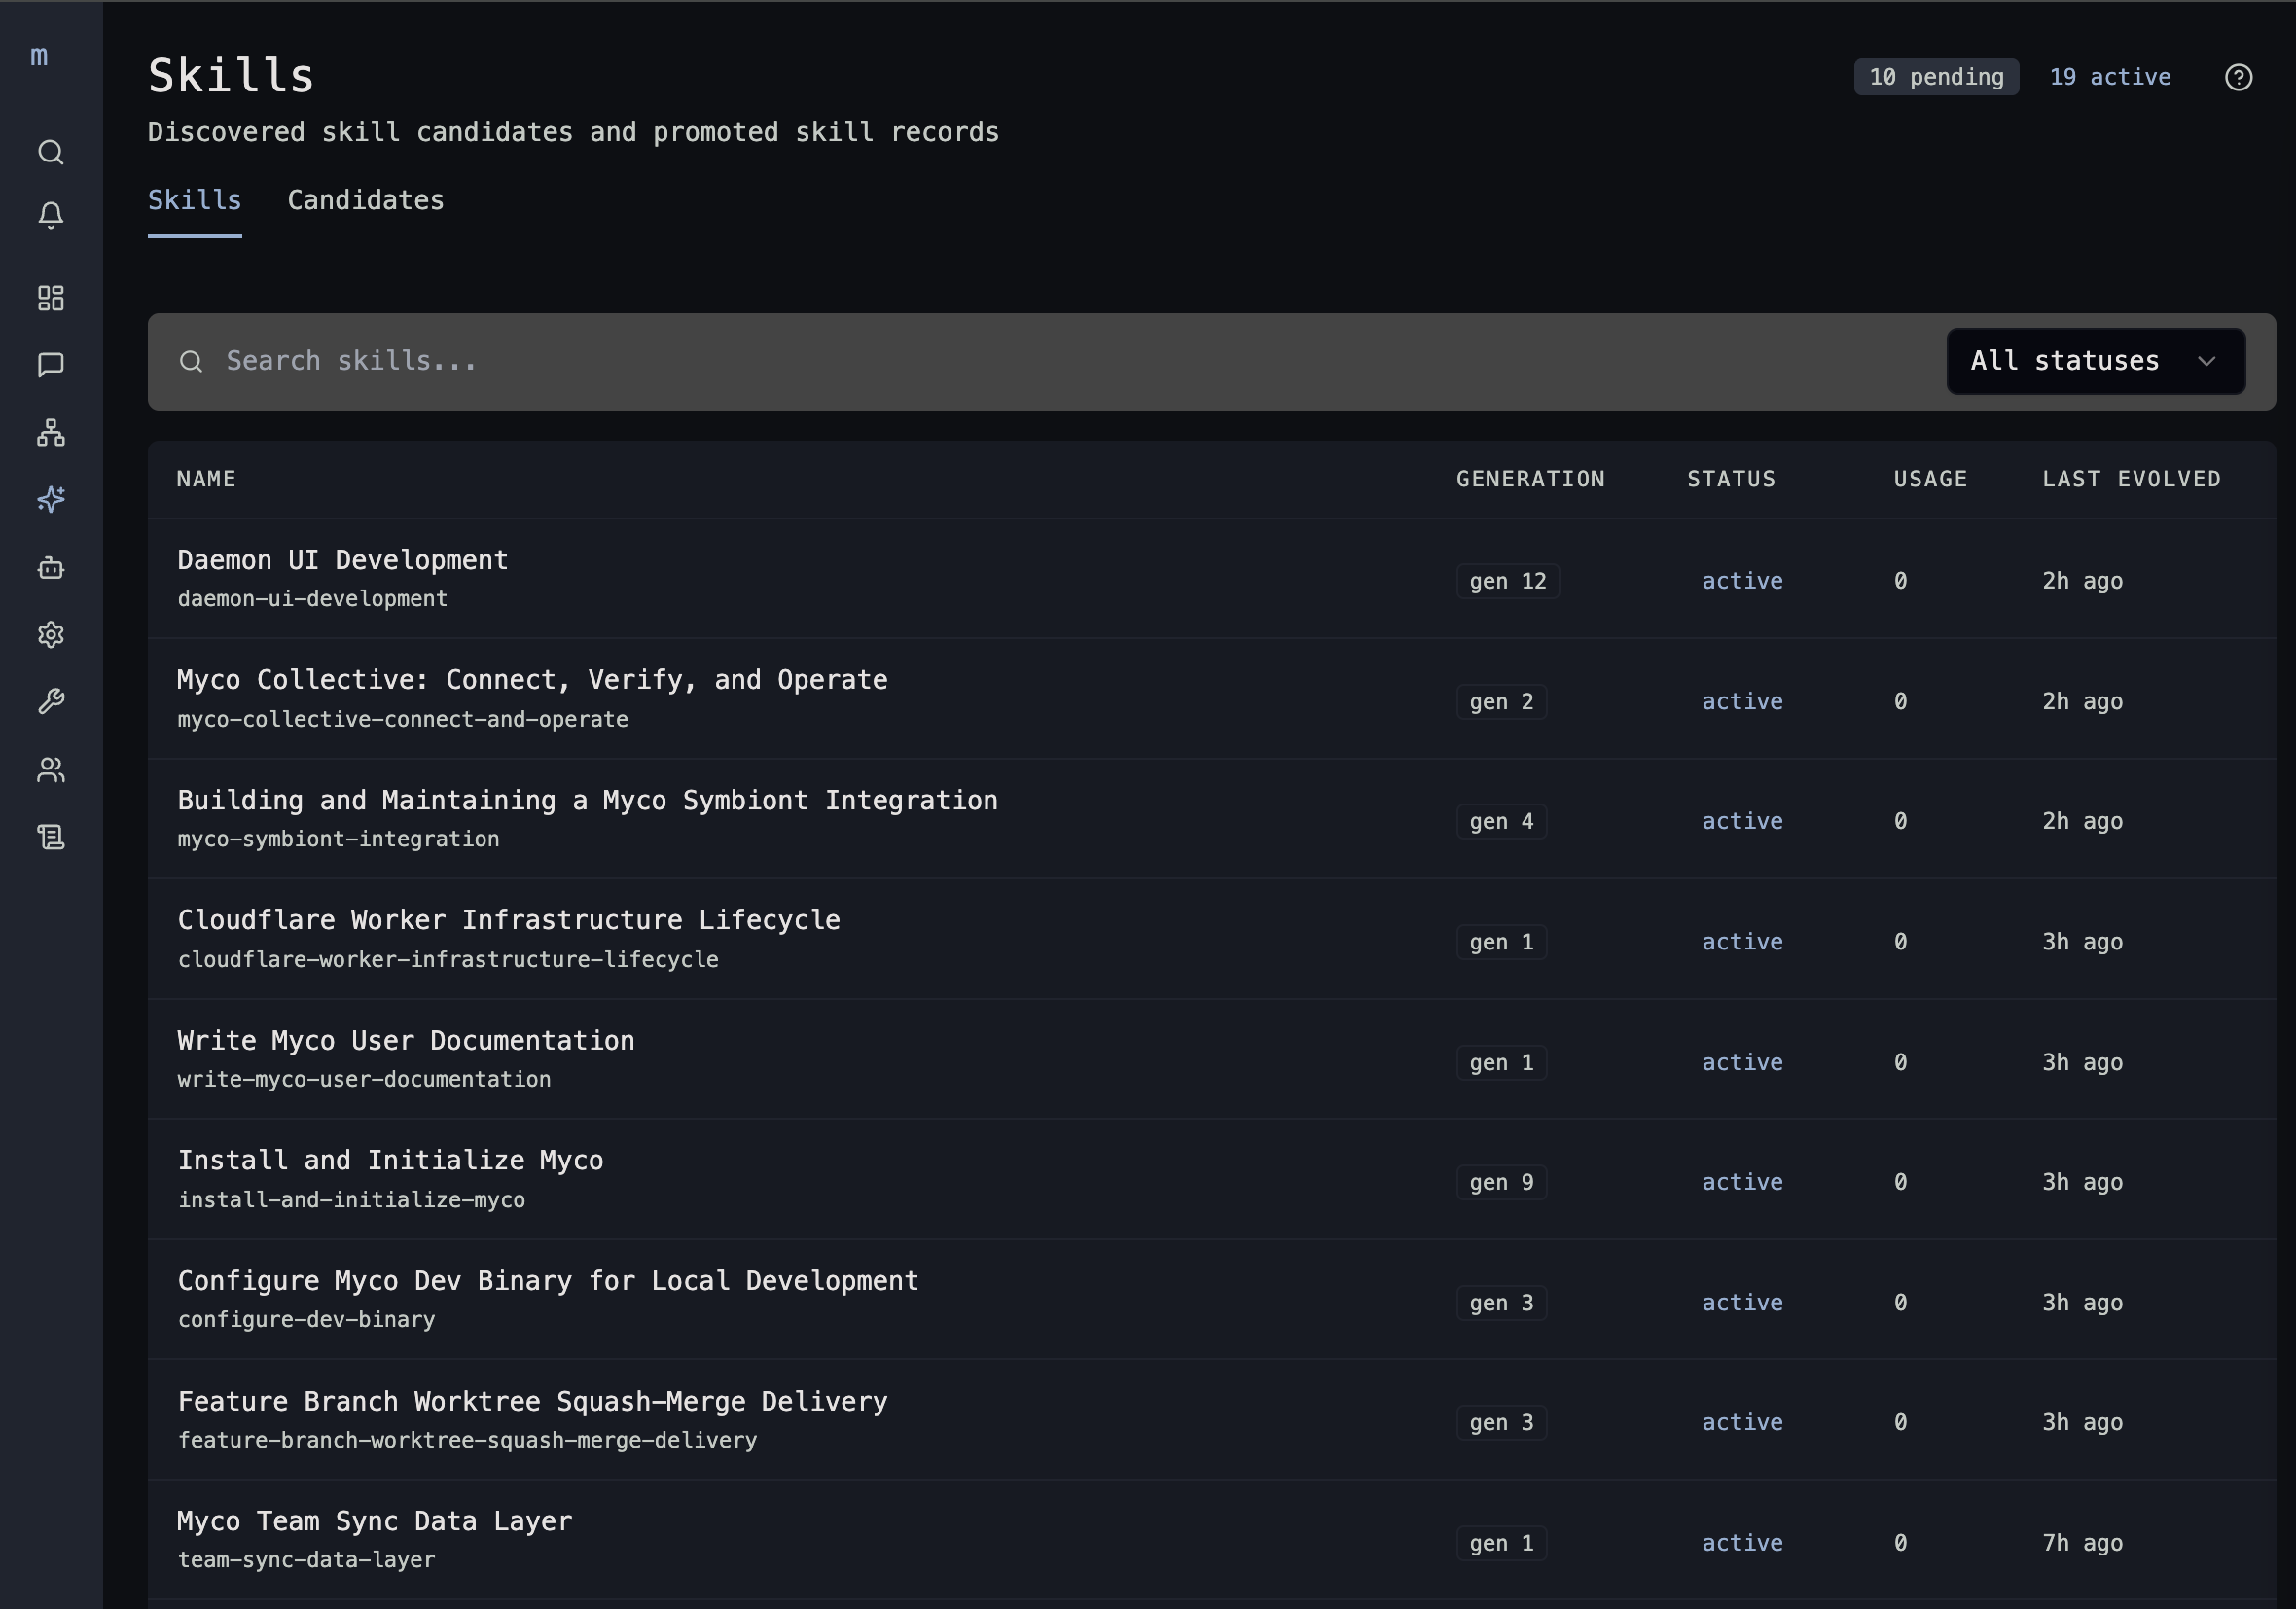Click the search icon in sidebar
Image resolution: width=2296 pixels, height=1609 pixels.
point(51,152)
